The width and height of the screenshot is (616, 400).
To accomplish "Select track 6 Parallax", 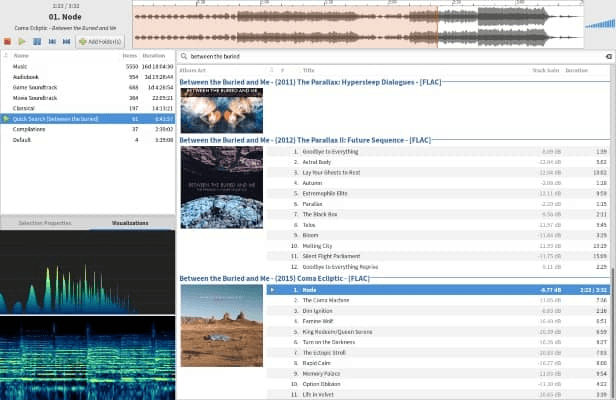I will 438,204.
